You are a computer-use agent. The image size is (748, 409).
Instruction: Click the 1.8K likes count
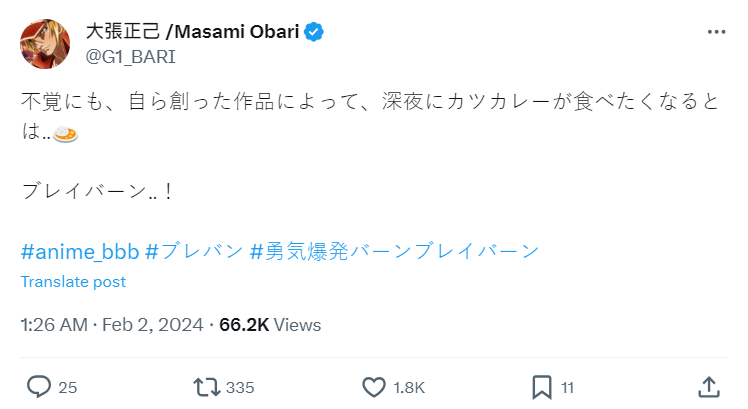(x=407, y=387)
